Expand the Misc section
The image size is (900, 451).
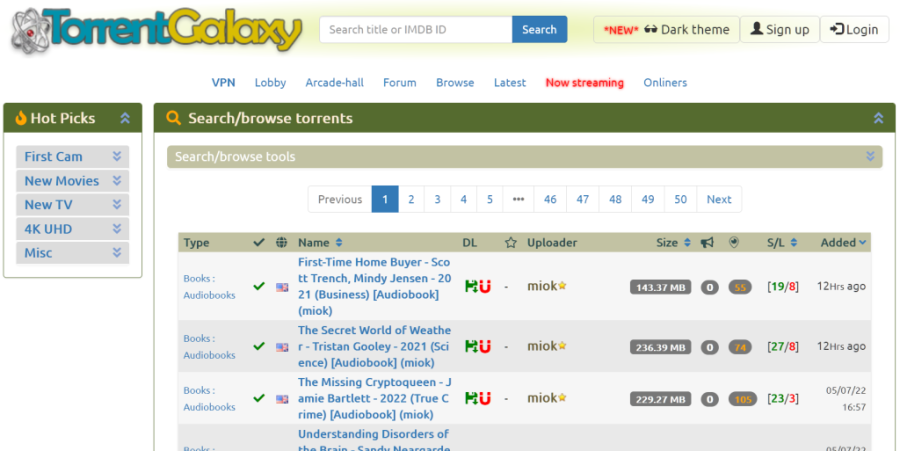coord(72,253)
